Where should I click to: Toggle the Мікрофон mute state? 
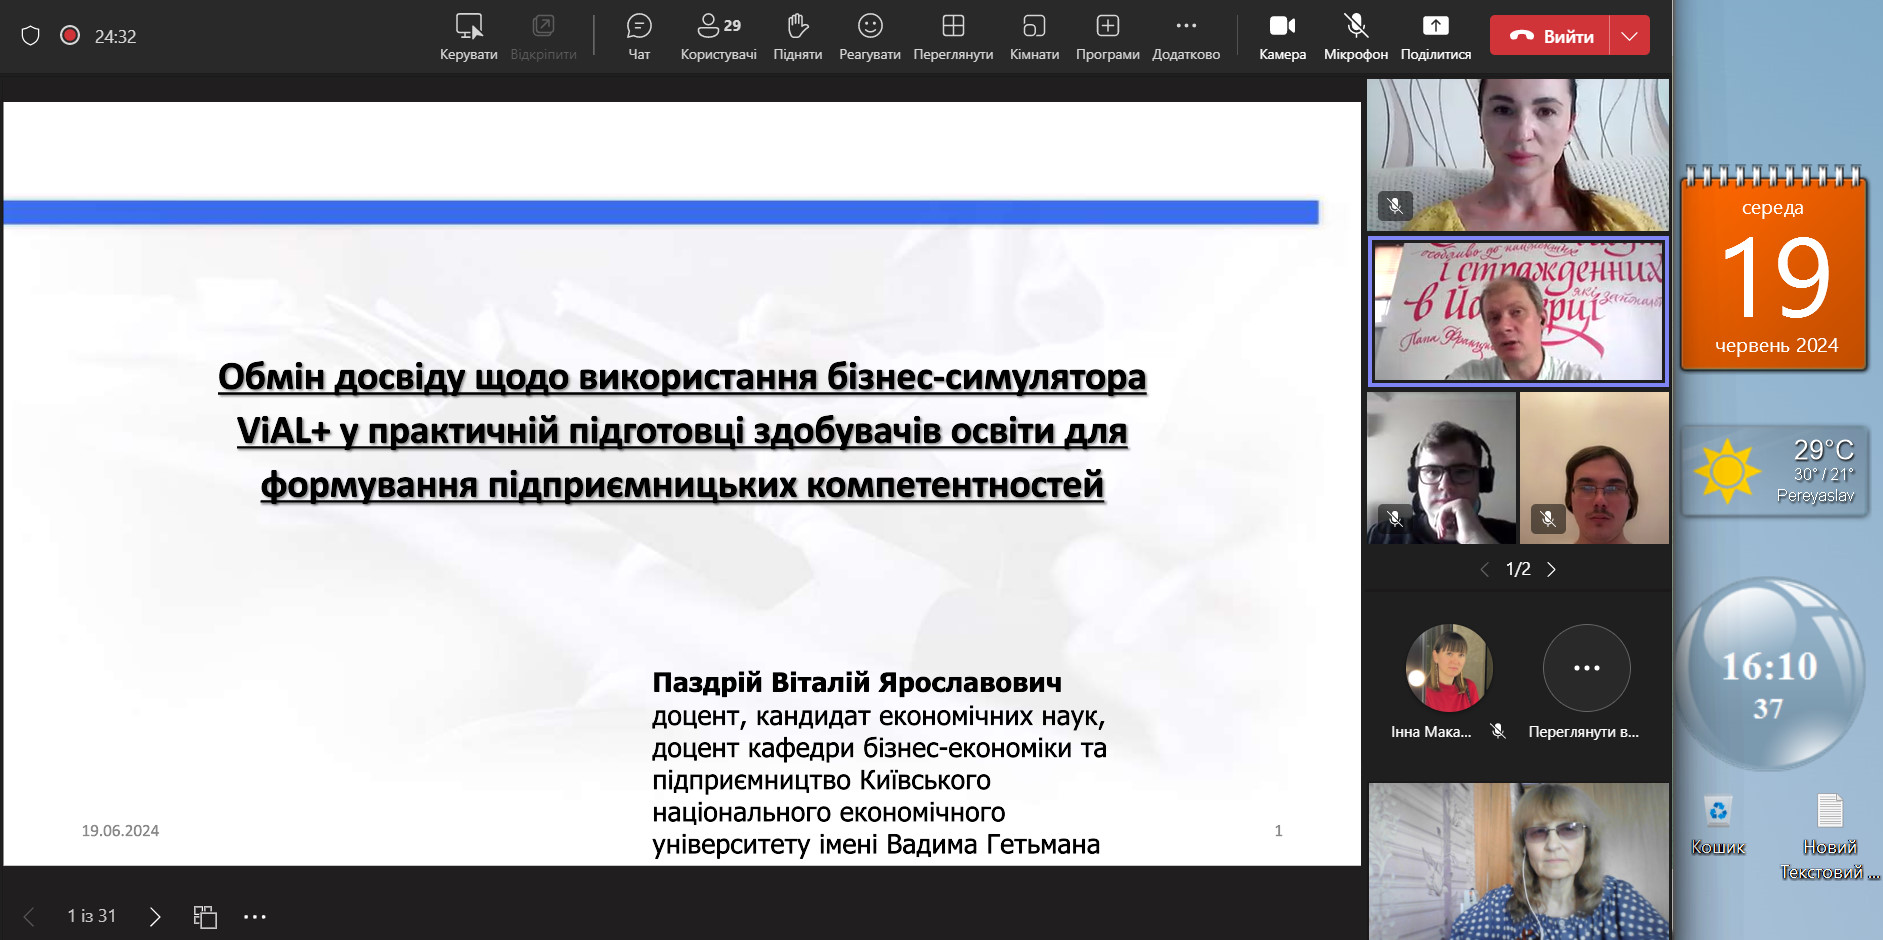coord(1355,37)
